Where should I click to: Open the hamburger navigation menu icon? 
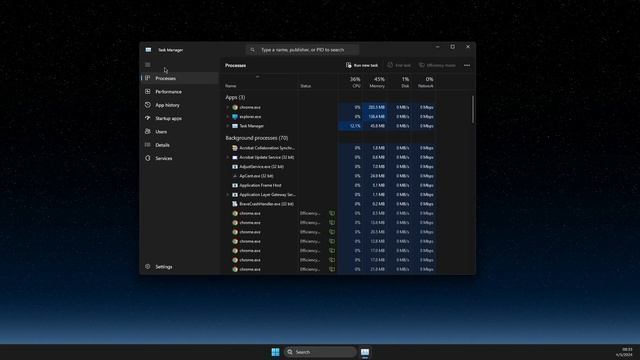coord(148,65)
